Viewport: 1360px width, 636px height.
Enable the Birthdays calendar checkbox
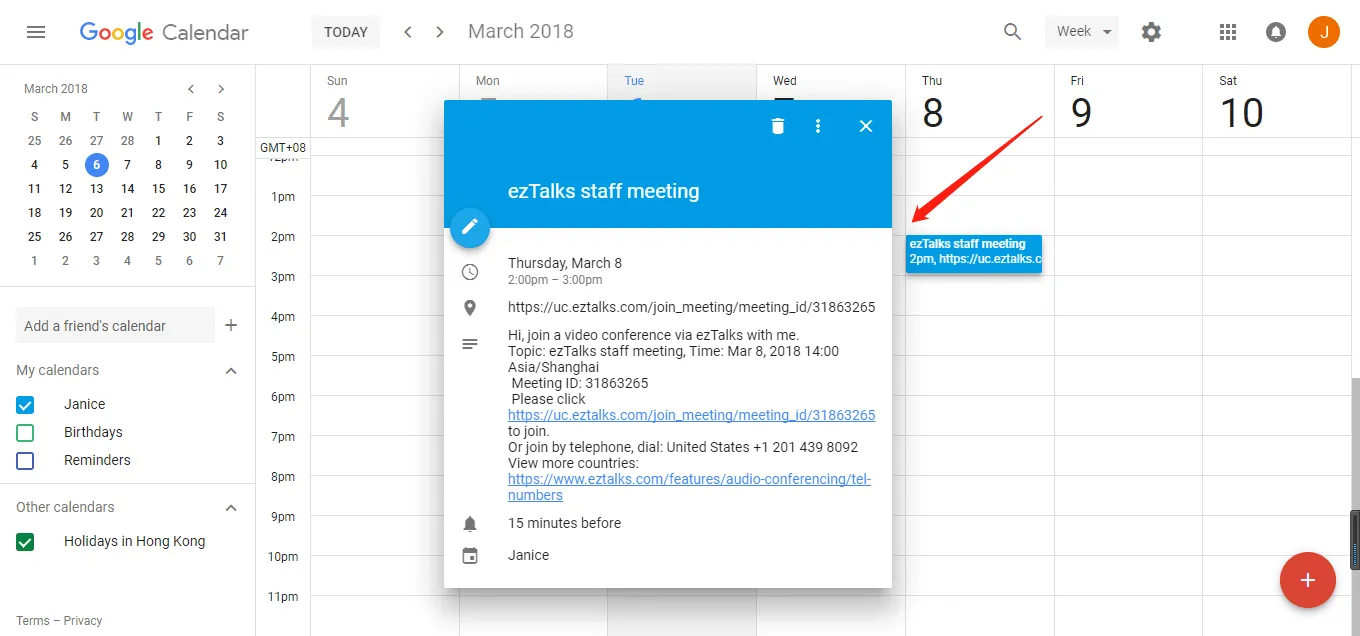(25, 433)
